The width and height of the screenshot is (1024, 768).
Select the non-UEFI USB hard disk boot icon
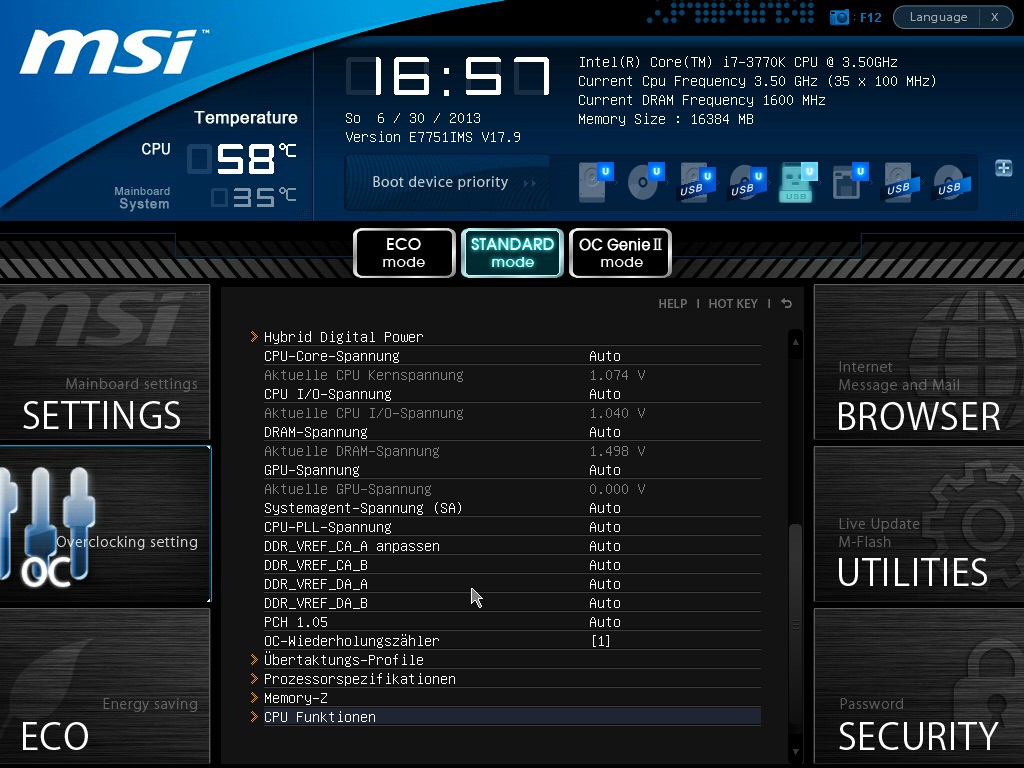[901, 183]
